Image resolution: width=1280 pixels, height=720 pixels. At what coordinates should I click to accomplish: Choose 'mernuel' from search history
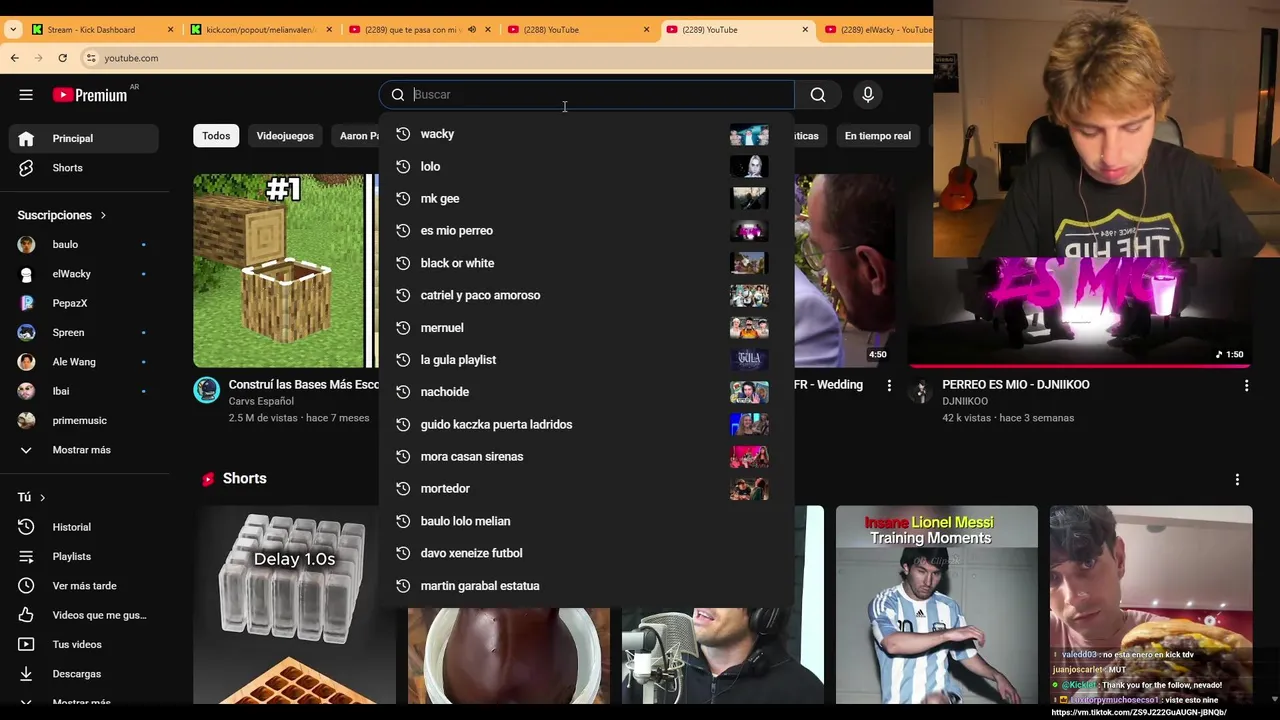(586, 328)
